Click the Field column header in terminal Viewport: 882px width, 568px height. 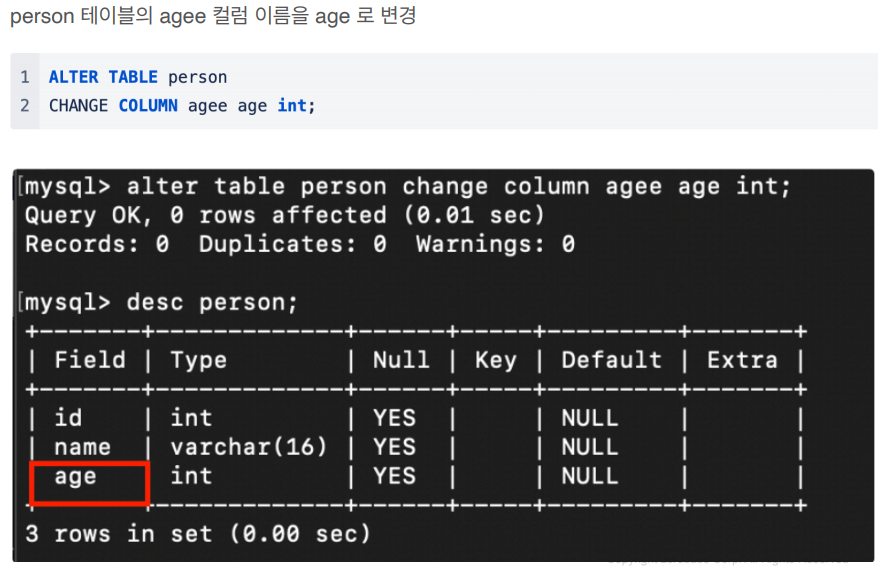click(x=90, y=360)
